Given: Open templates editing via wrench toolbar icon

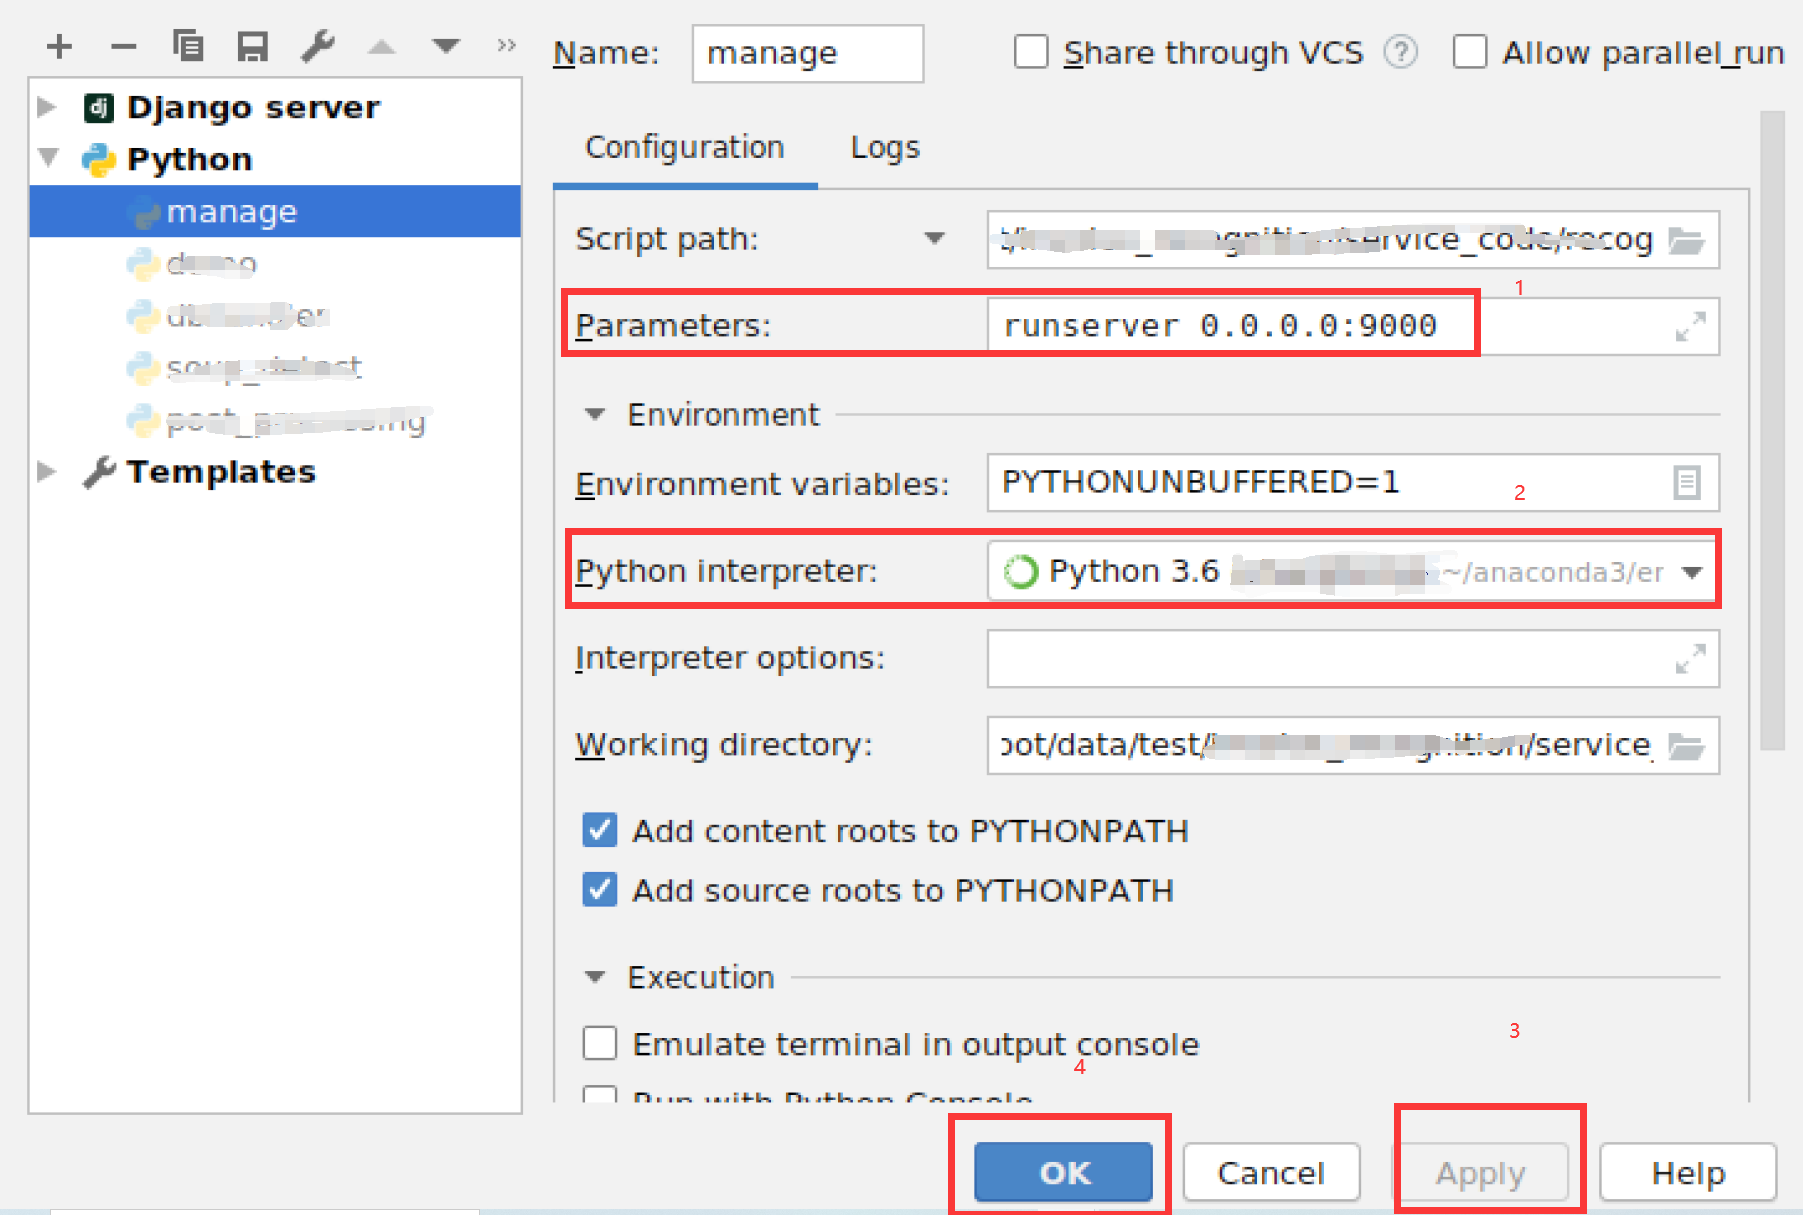Looking at the screenshot, I should pyautogui.click(x=317, y=46).
